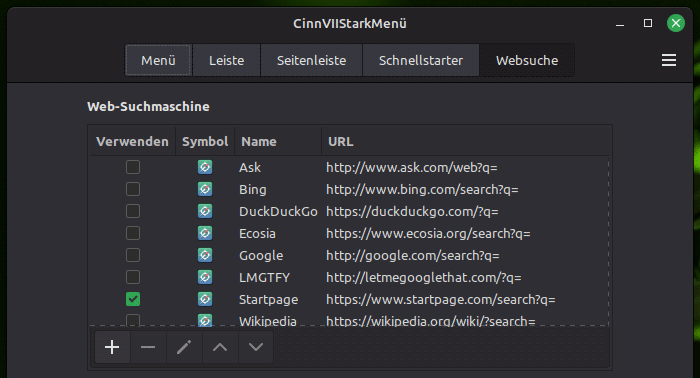Image resolution: width=700 pixels, height=378 pixels.
Task: Click the Bing row symbol icon
Action: pyautogui.click(x=205, y=189)
